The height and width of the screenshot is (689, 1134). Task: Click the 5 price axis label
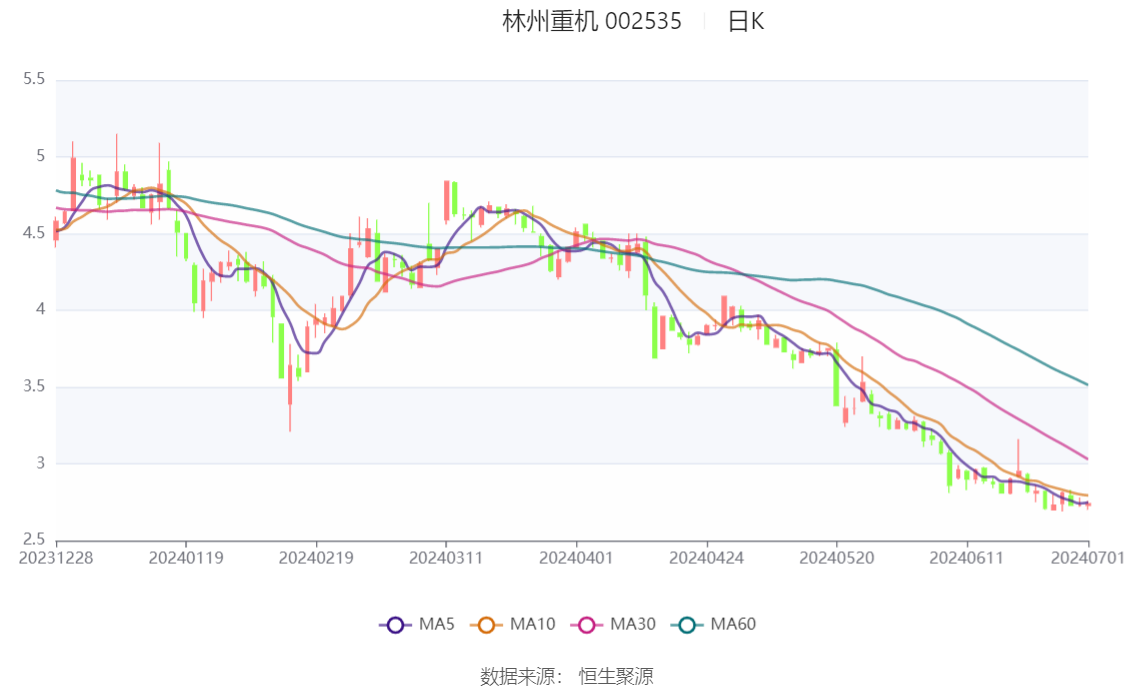pos(40,156)
